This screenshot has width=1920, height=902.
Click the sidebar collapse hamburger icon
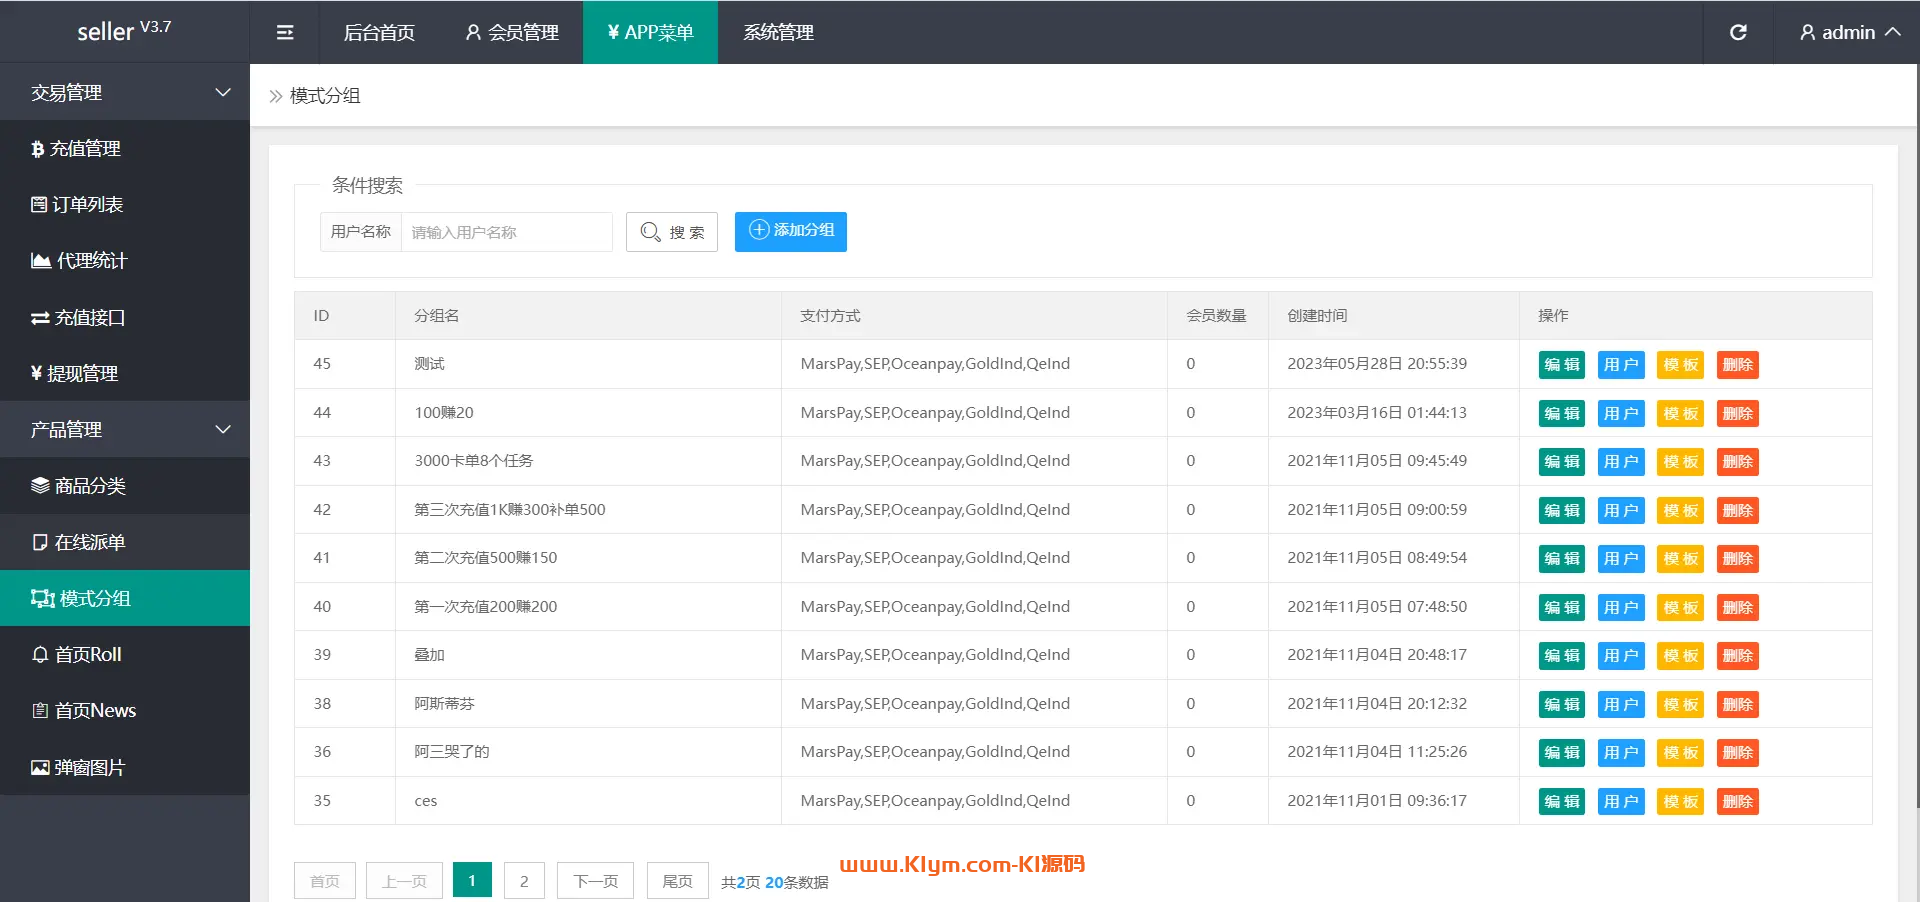(285, 32)
